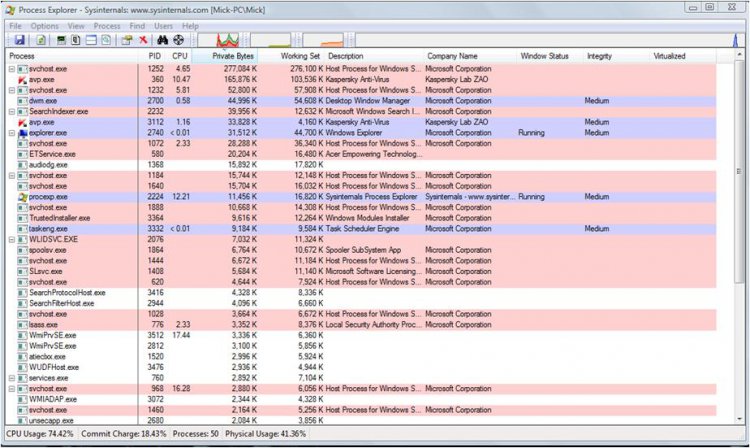Sort by the Window Status column header
Screen dimensions: 750x448
tap(551, 56)
